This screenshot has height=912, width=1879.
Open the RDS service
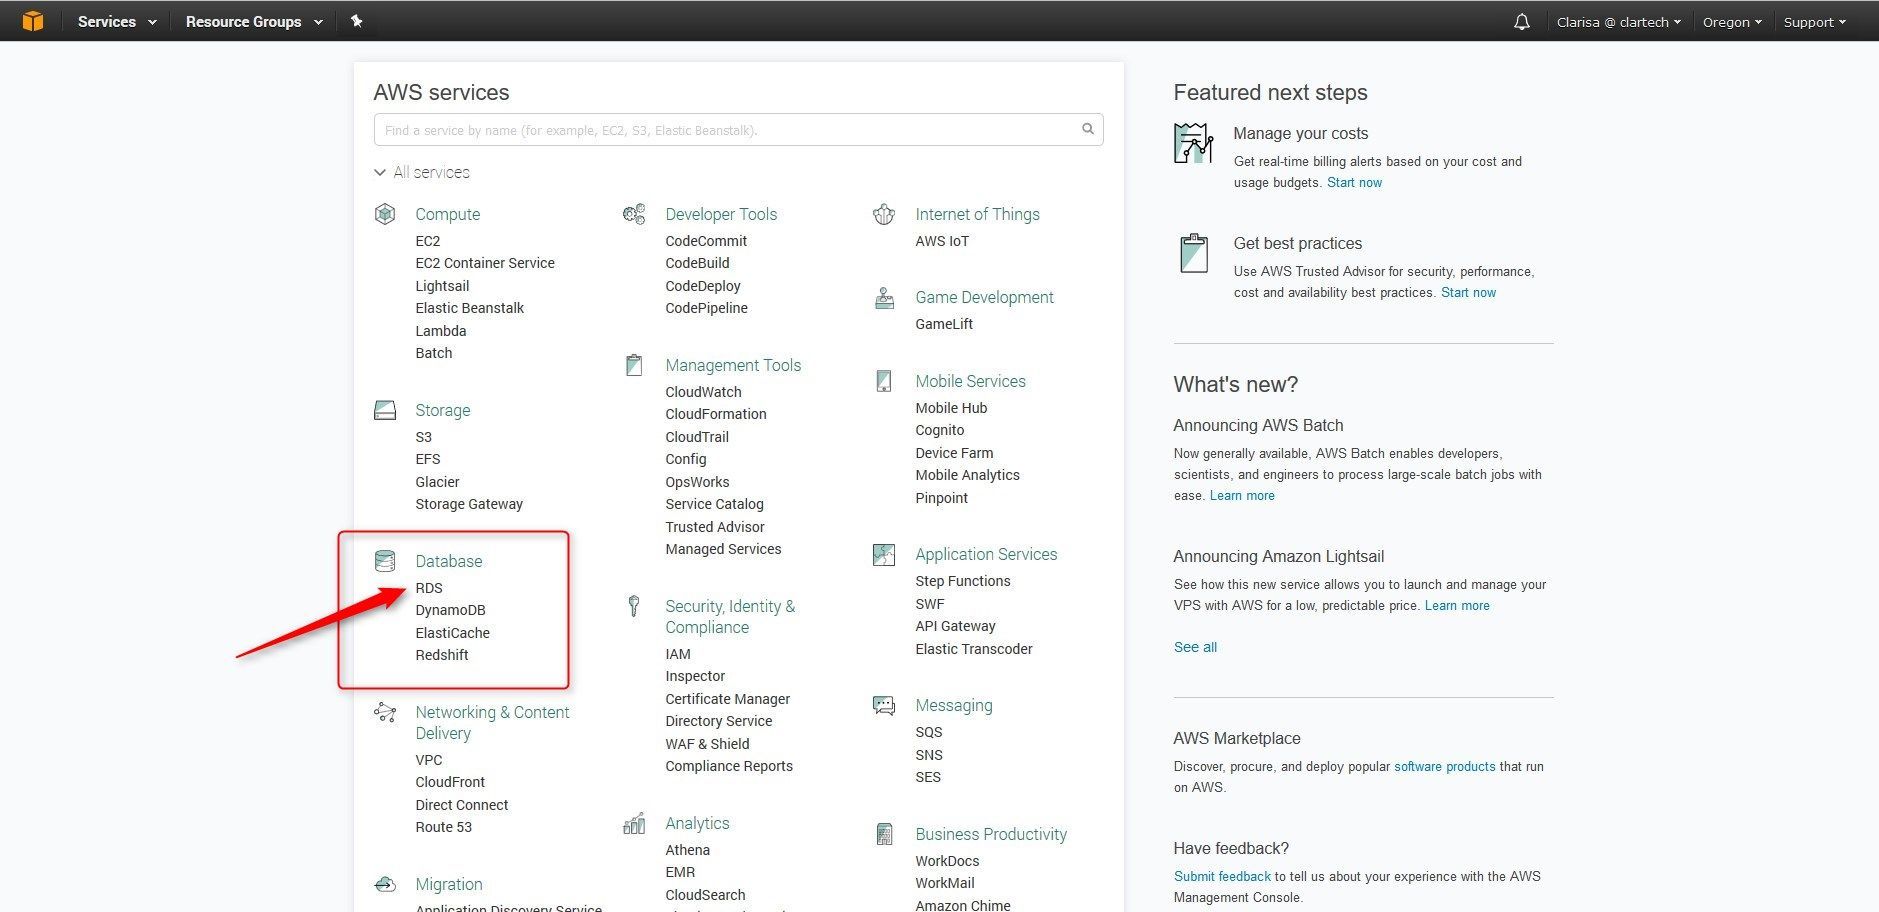429,588
